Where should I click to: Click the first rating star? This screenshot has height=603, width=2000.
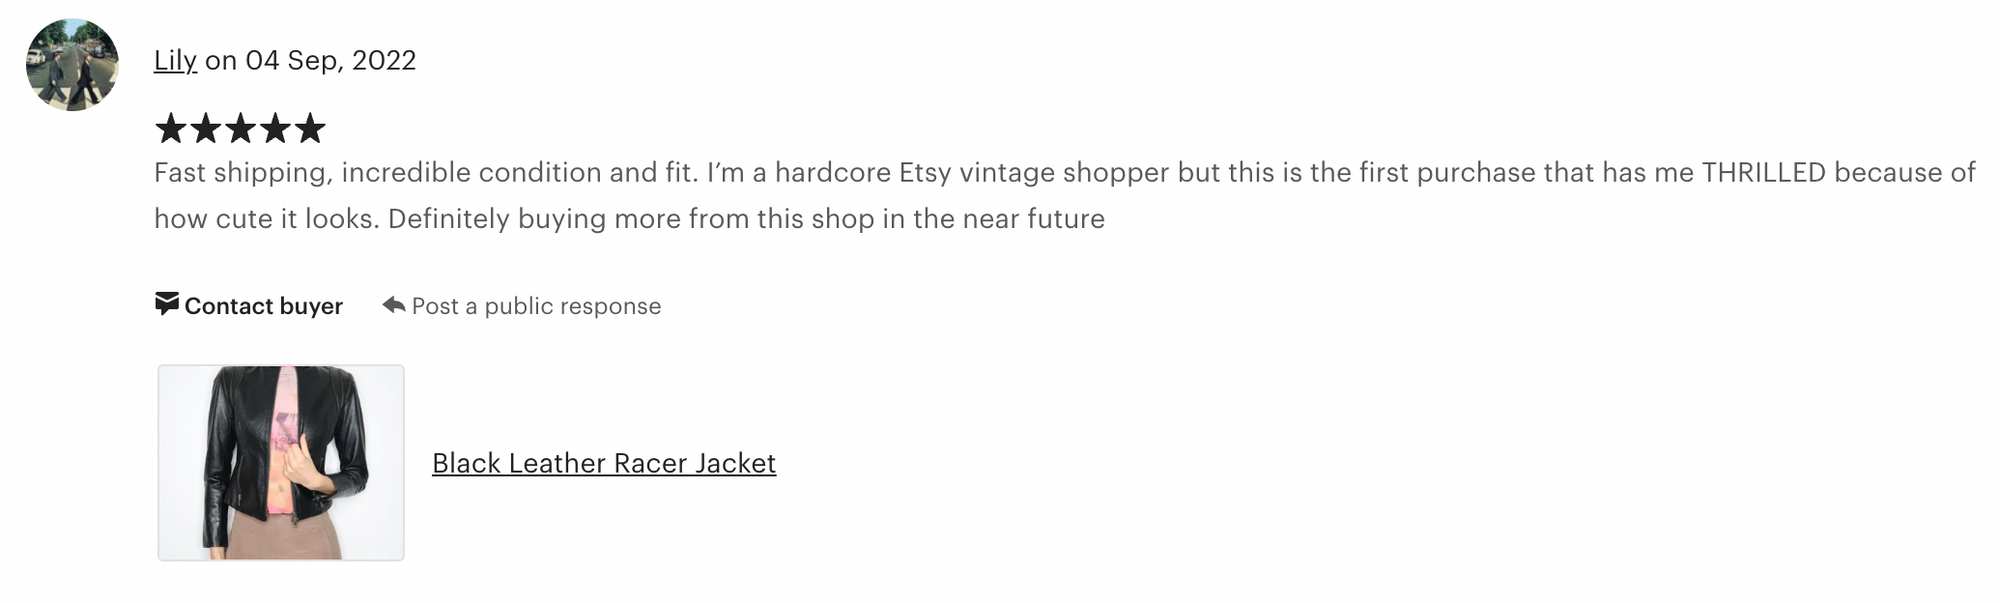pyautogui.click(x=171, y=128)
